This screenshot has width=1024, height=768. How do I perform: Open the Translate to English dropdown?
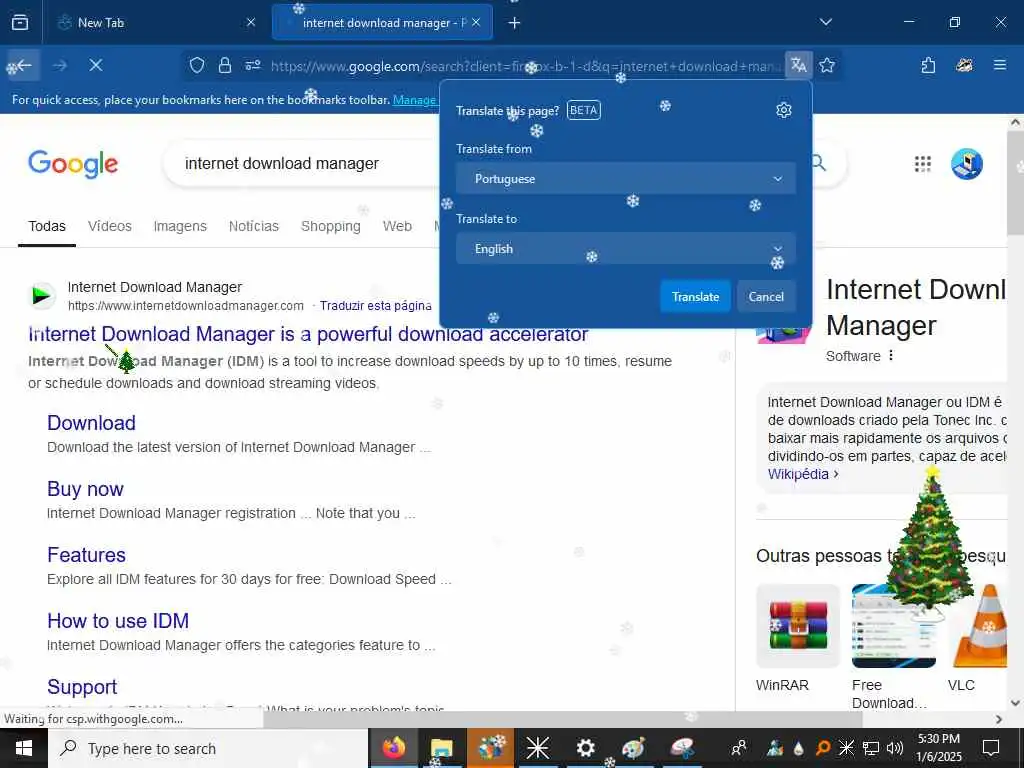click(626, 249)
